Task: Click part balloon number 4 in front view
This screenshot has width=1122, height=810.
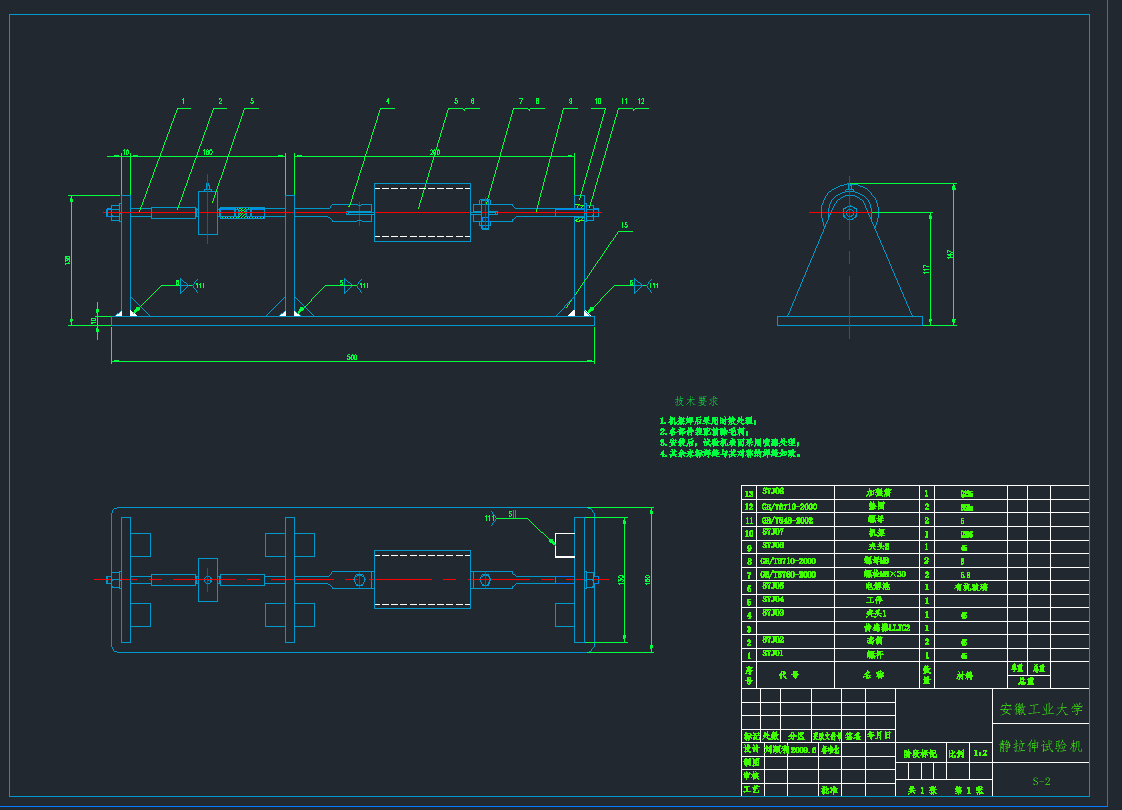Action: (x=388, y=101)
